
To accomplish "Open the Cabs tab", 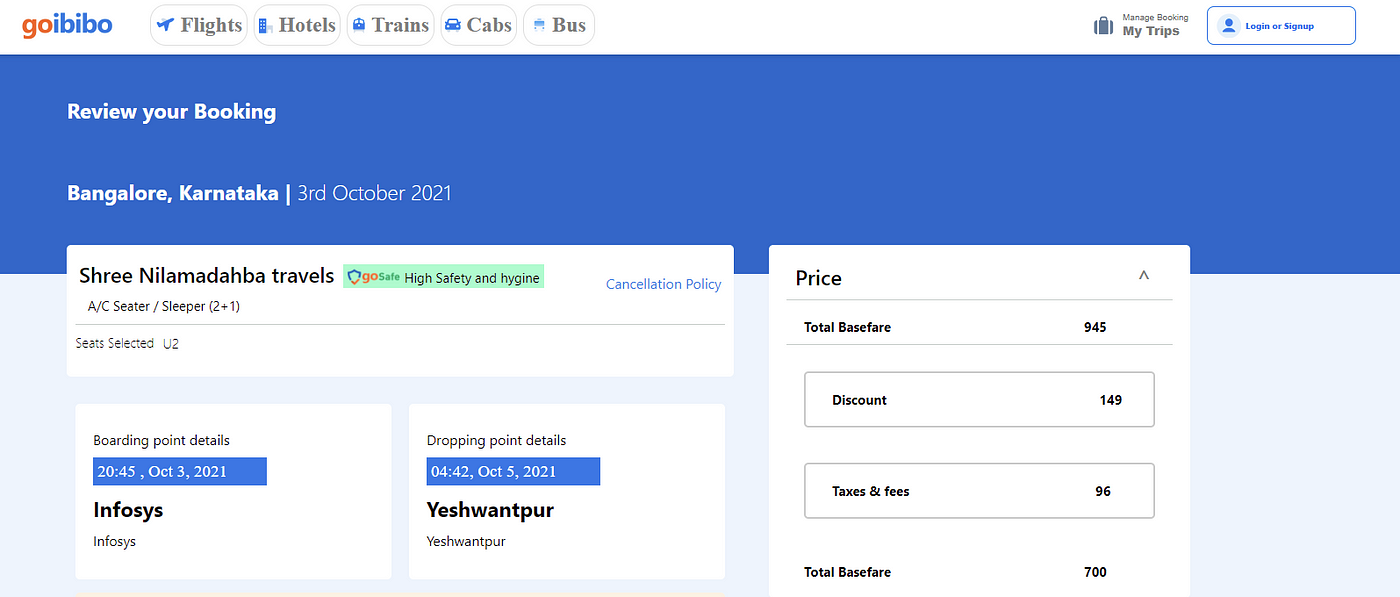I will click(479, 25).
